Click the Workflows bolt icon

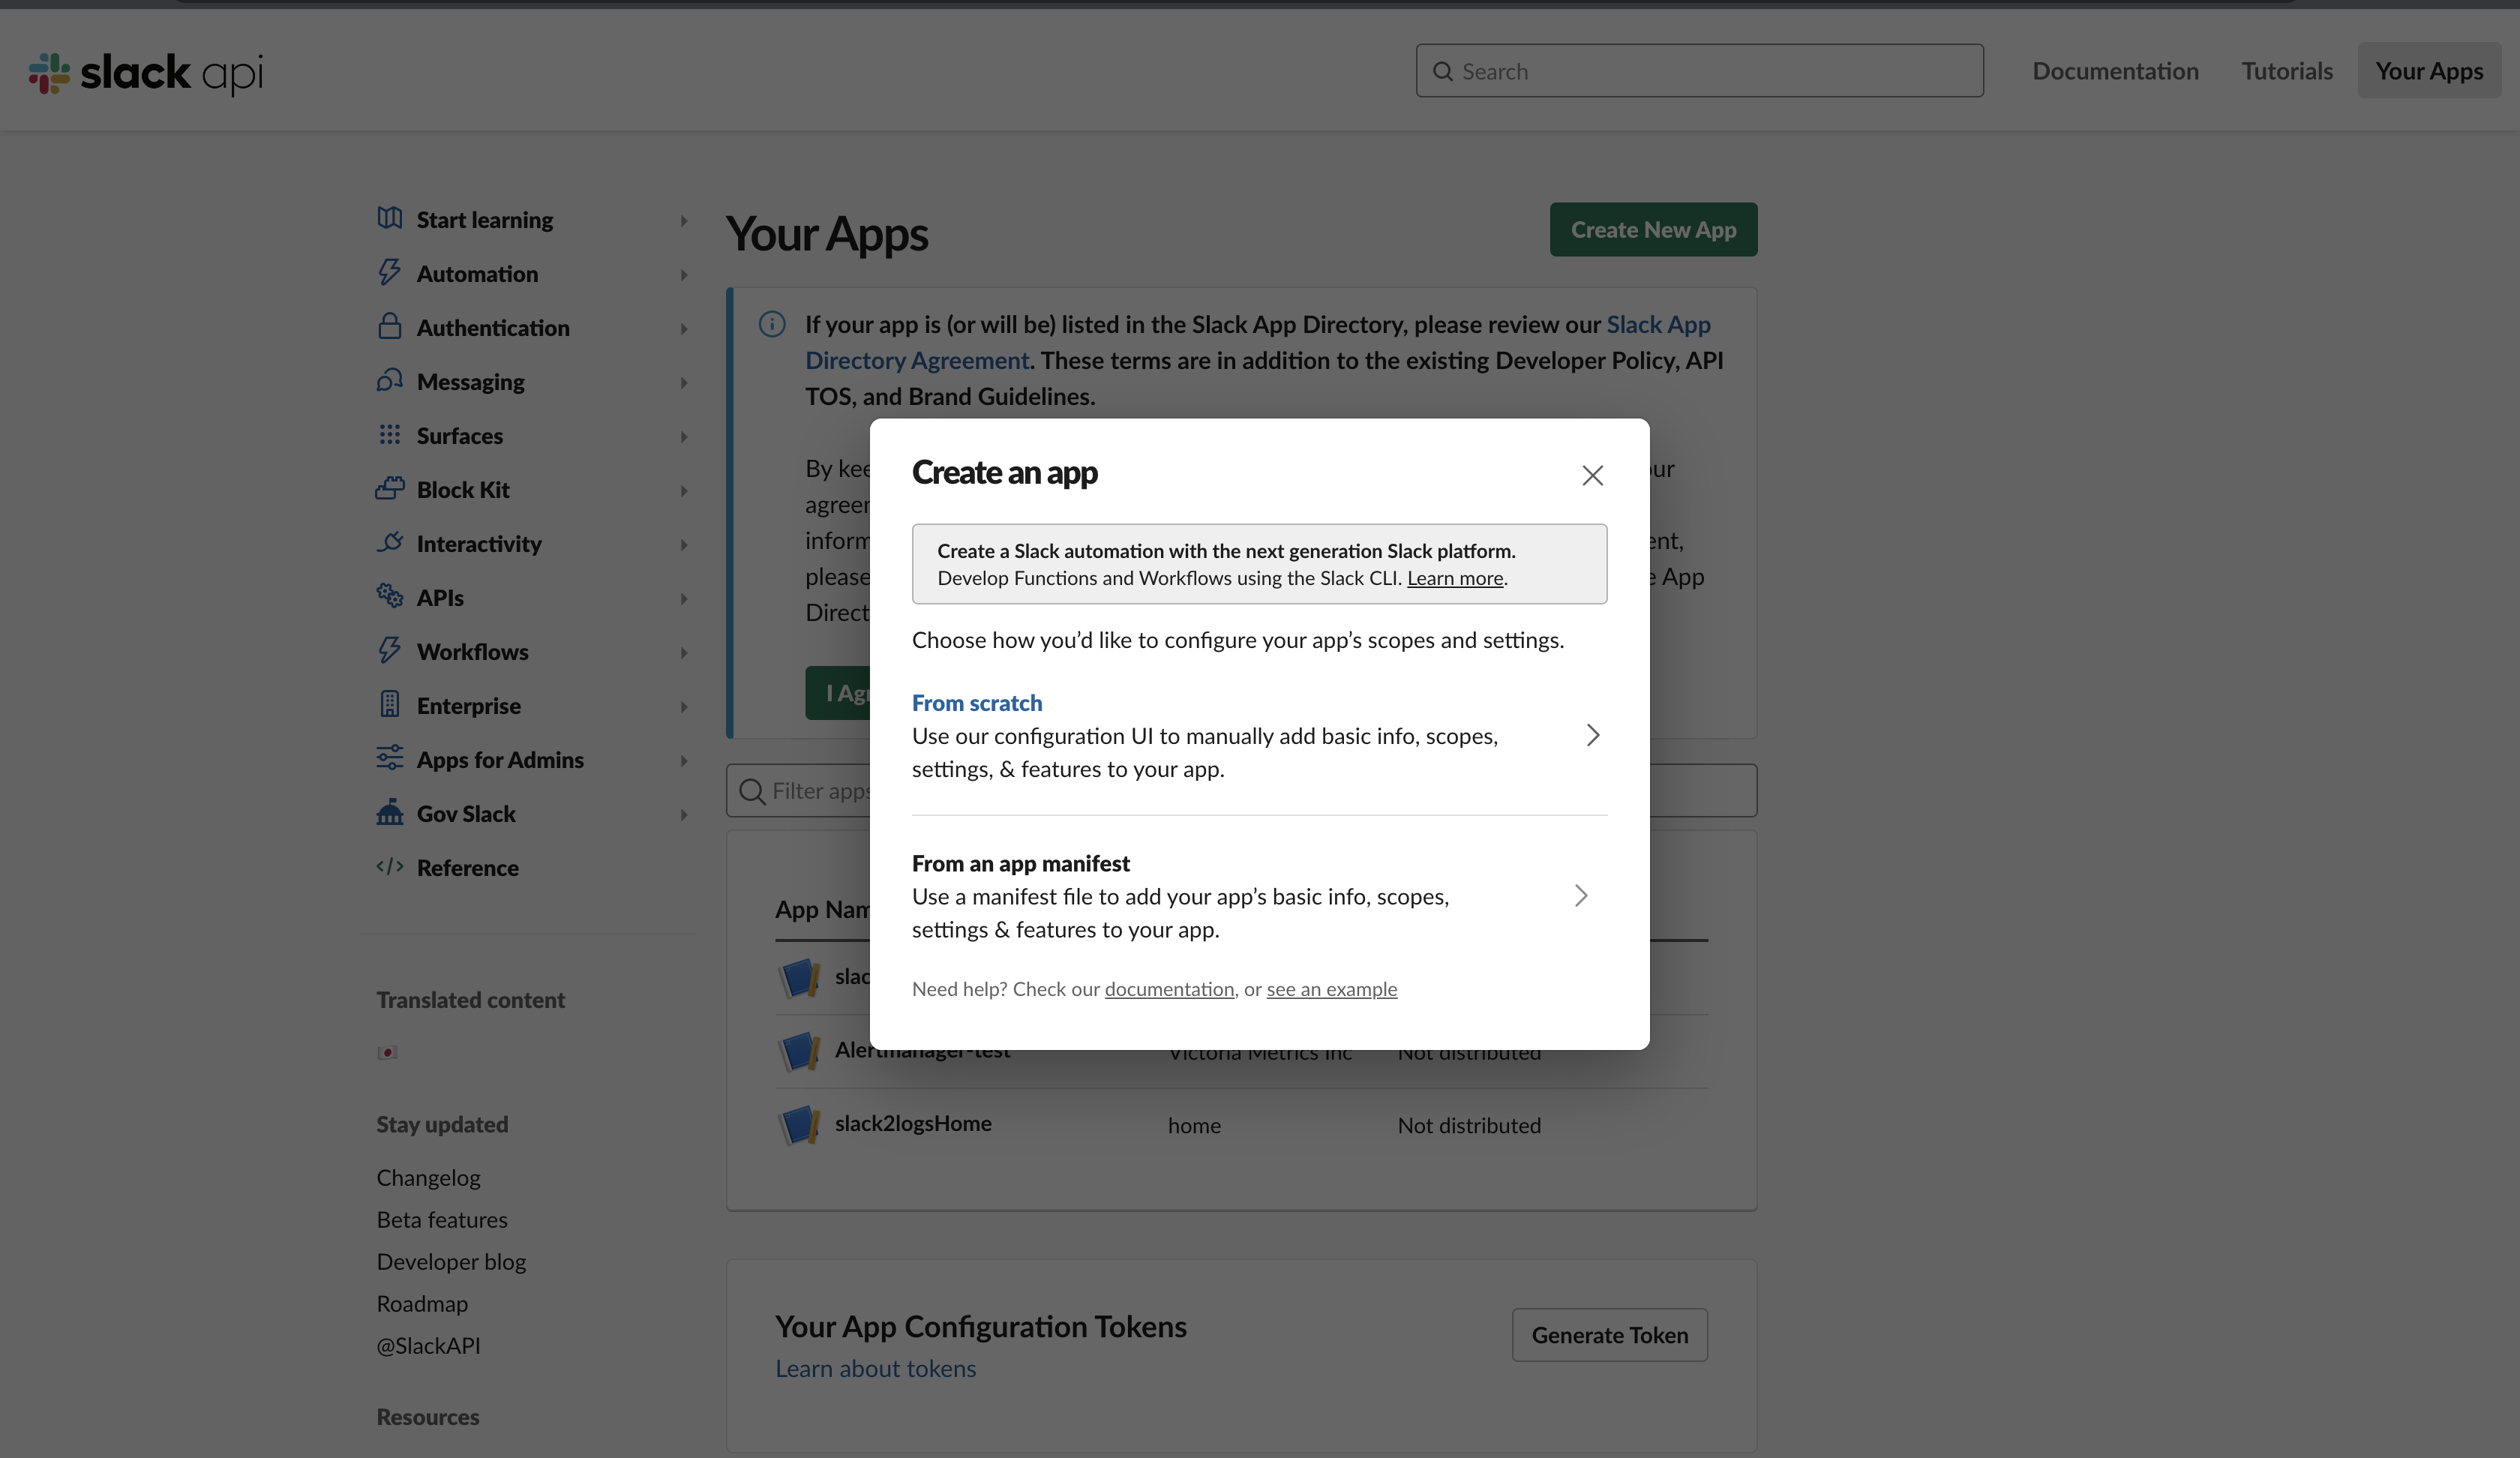coord(389,650)
